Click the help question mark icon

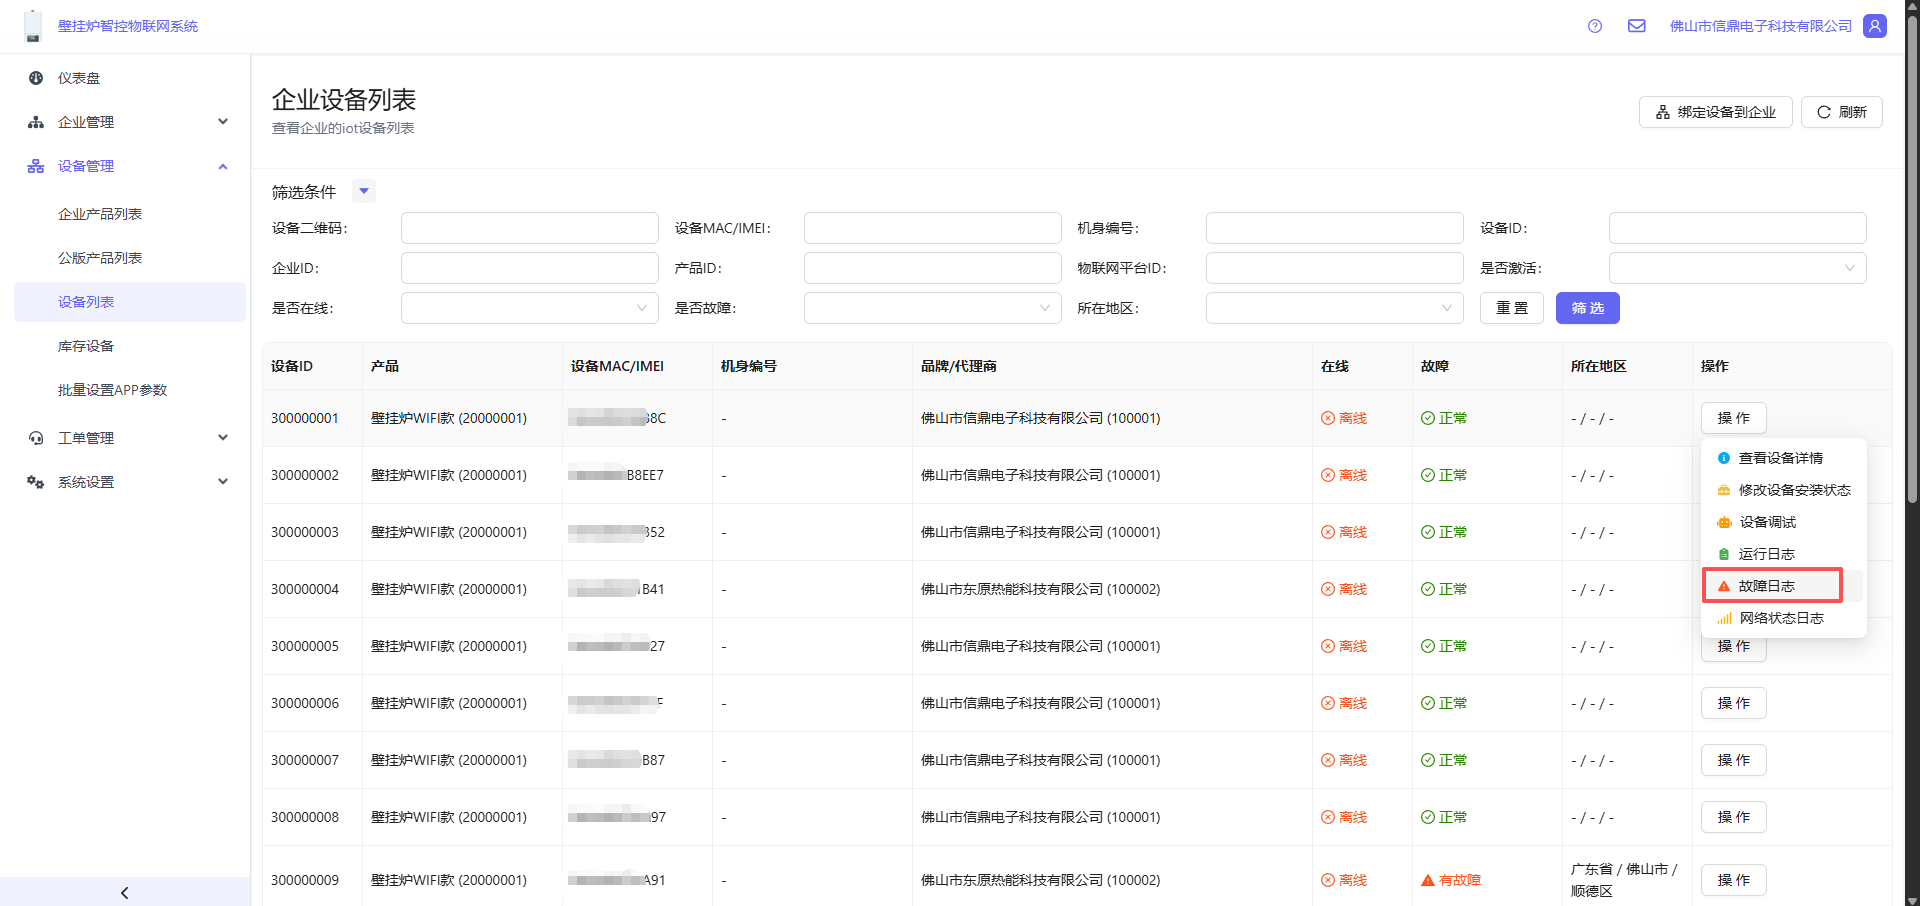(x=1595, y=26)
